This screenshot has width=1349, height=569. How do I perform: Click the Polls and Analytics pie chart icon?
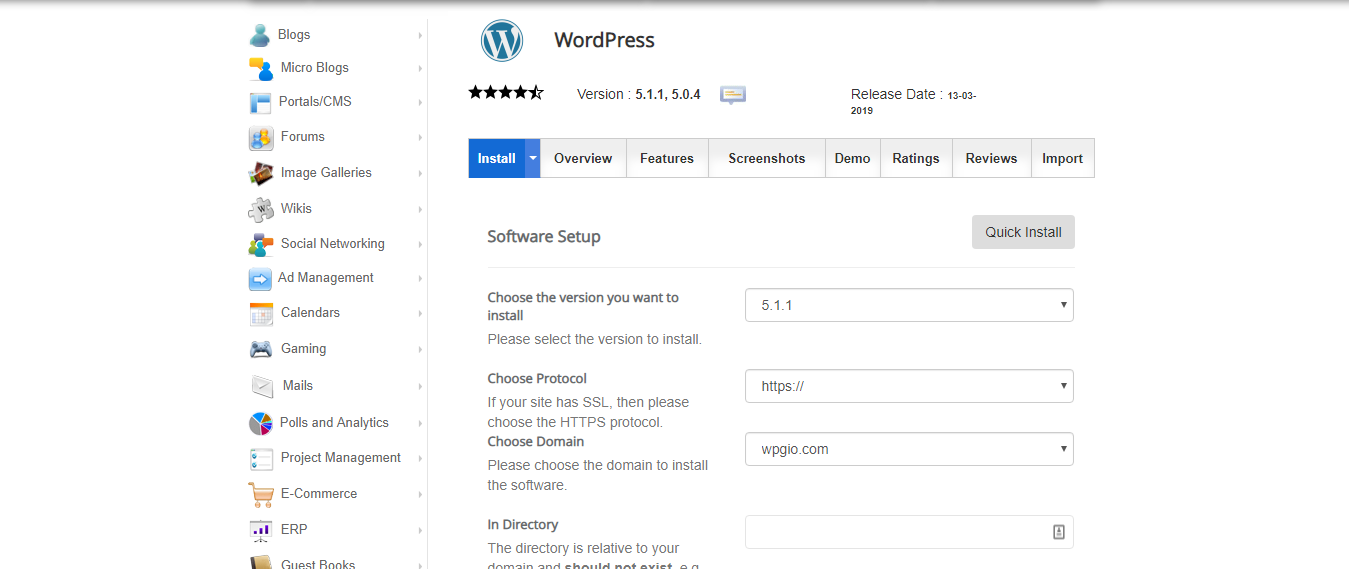click(x=260, y=423)
